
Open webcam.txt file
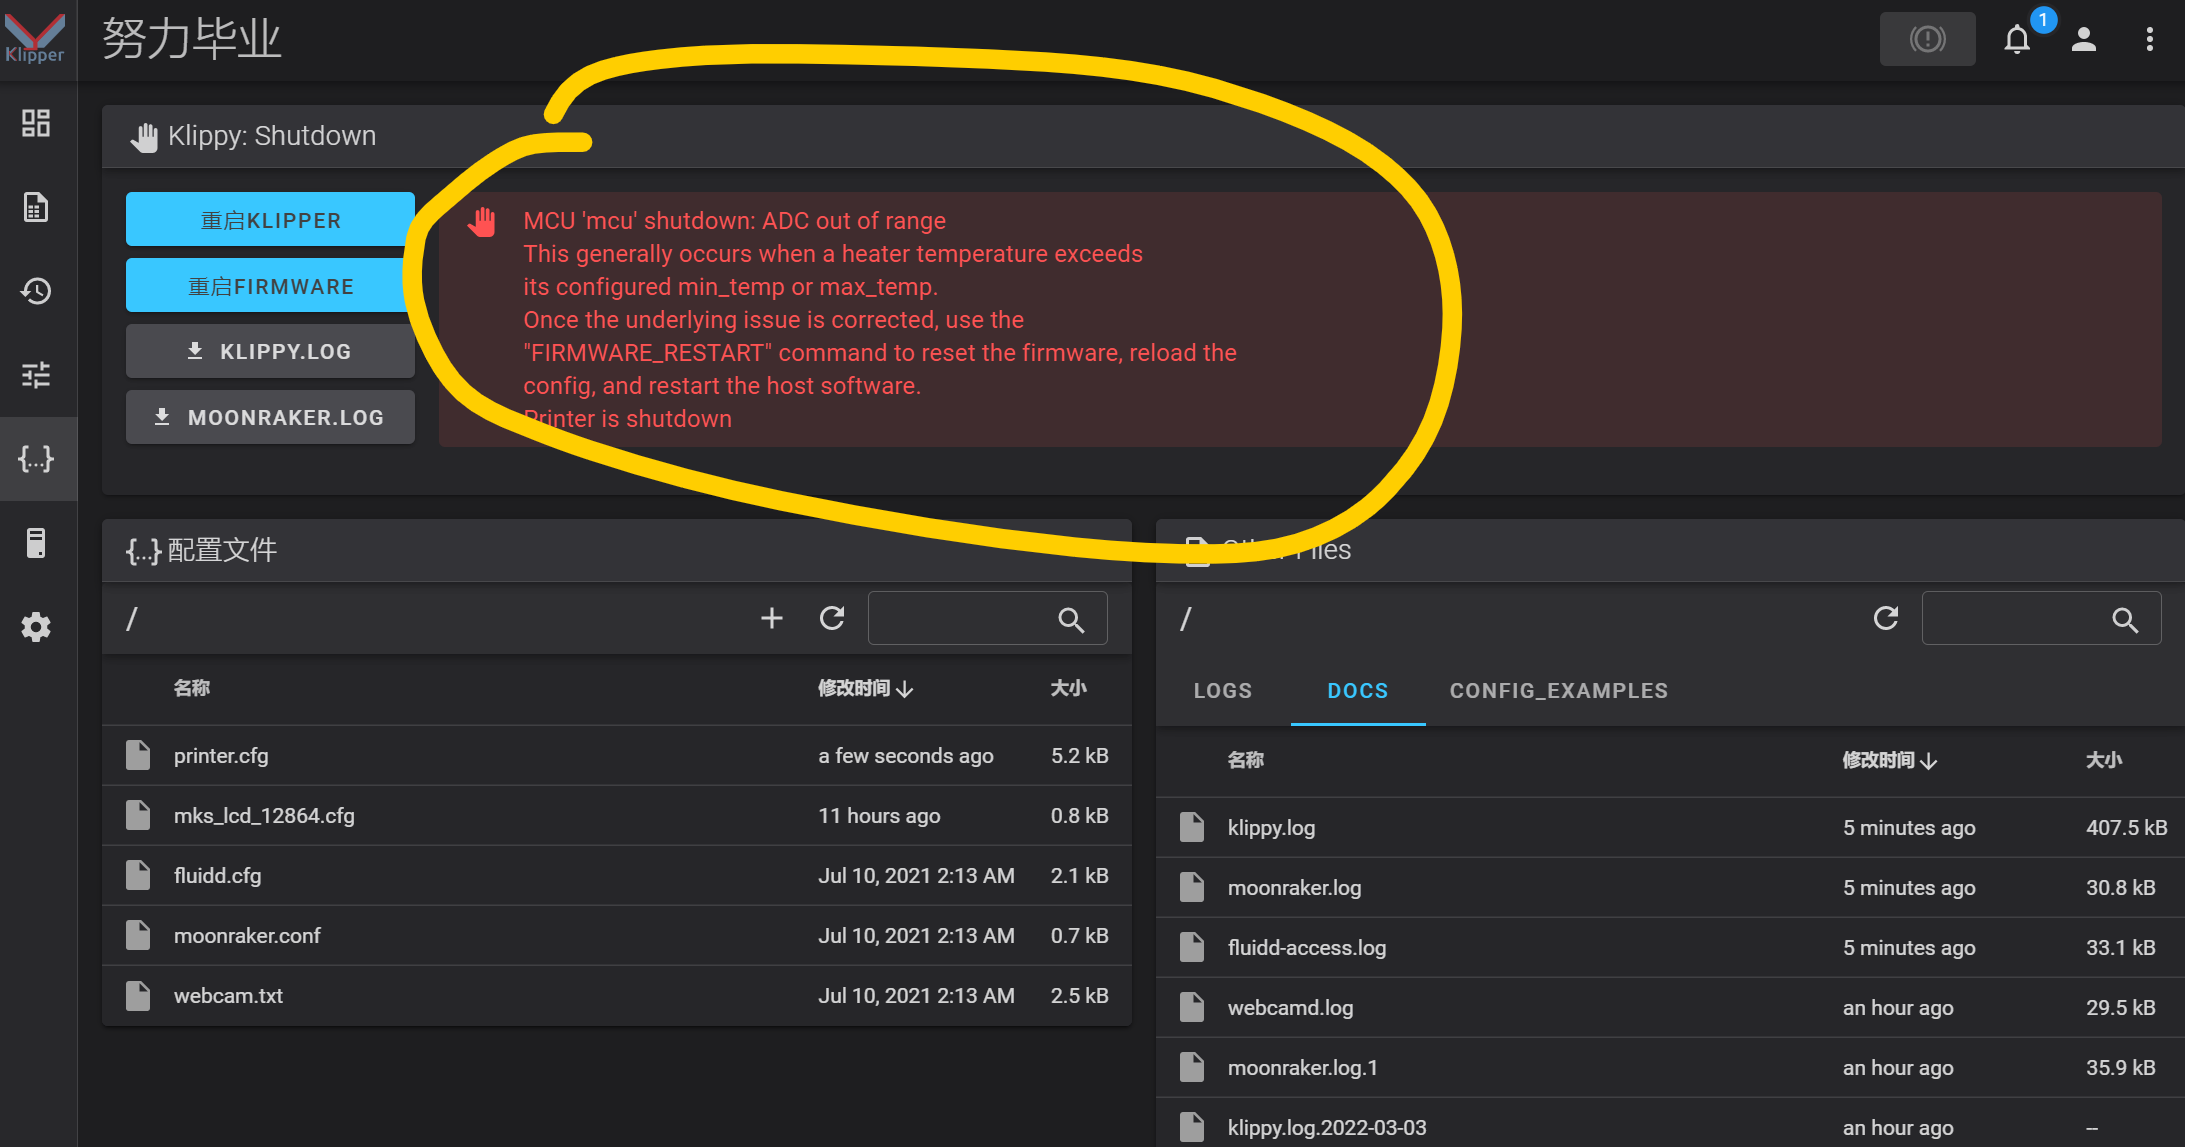pyautogui.click(x=617, y=995)
